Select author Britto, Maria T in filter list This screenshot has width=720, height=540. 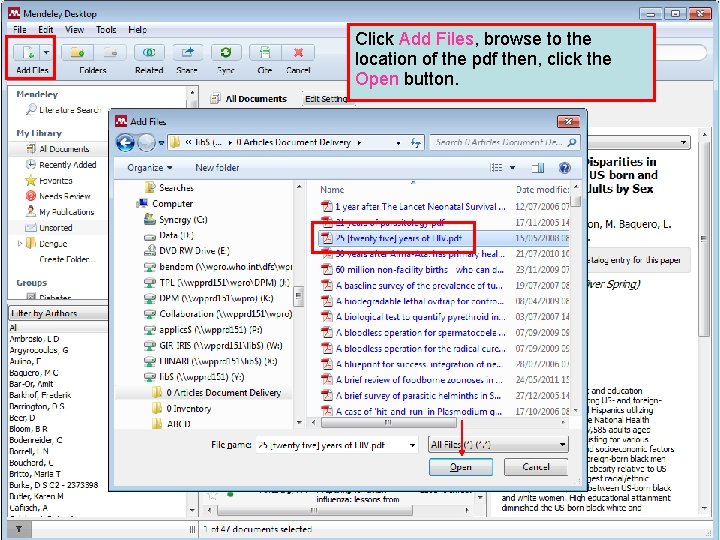(35, 474)
